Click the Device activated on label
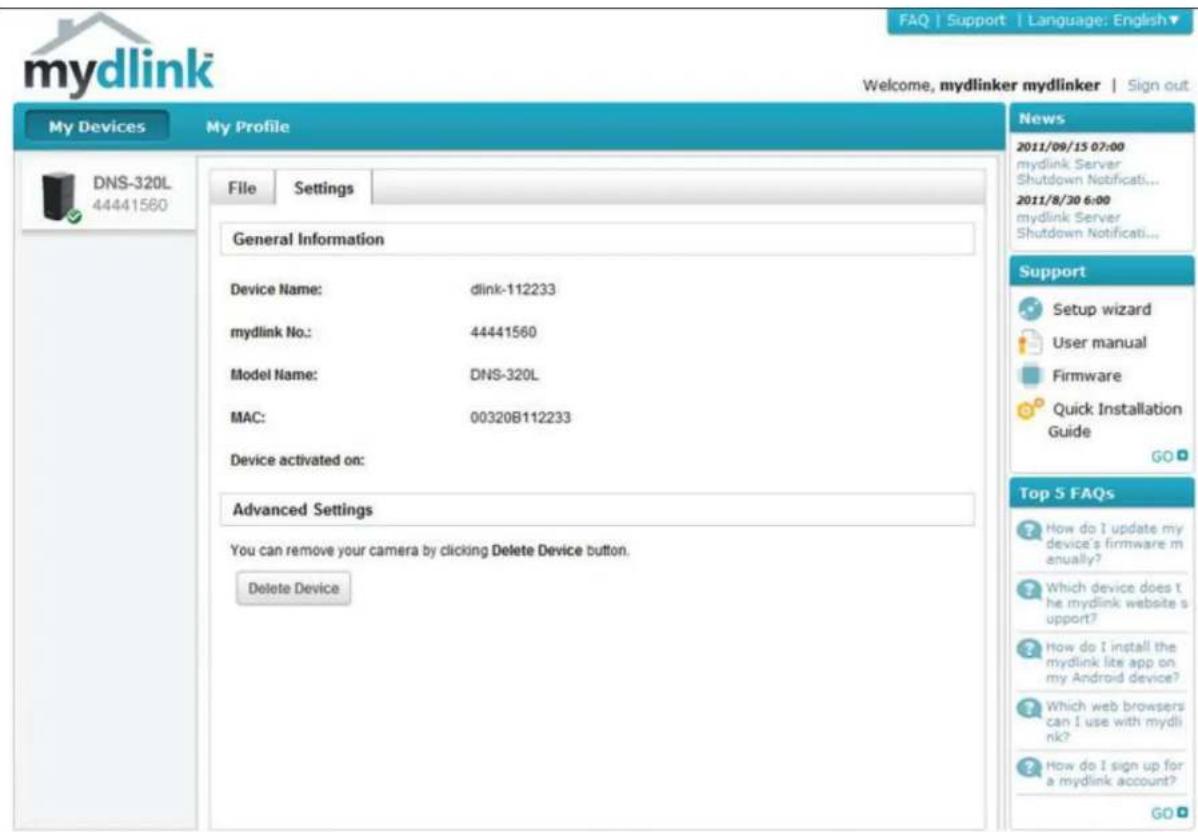The image size is (1198, 832). pos(297,461)
